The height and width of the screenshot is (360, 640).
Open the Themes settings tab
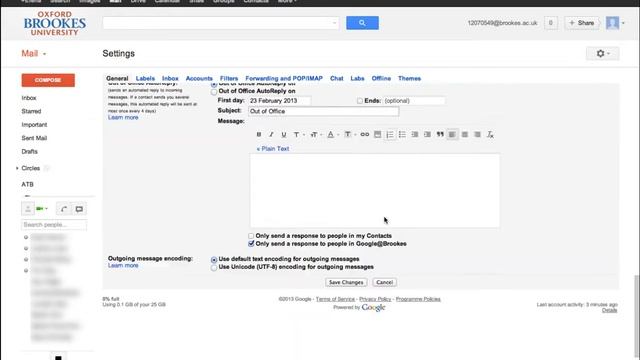coord(409,78)
